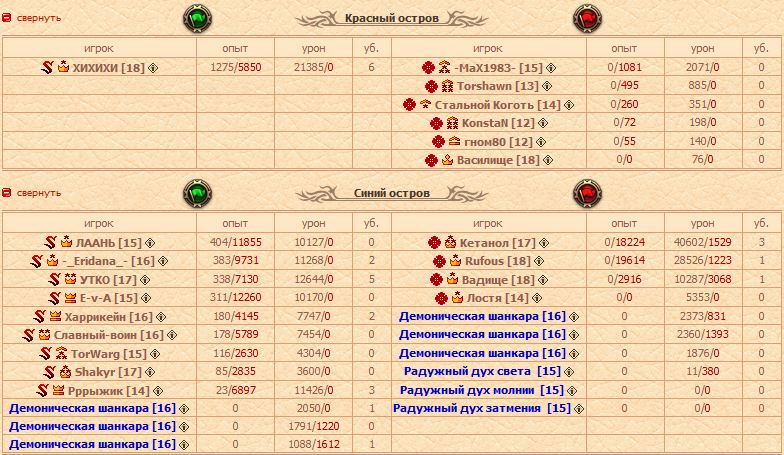Click the Синий остров section title

point(392,193)
